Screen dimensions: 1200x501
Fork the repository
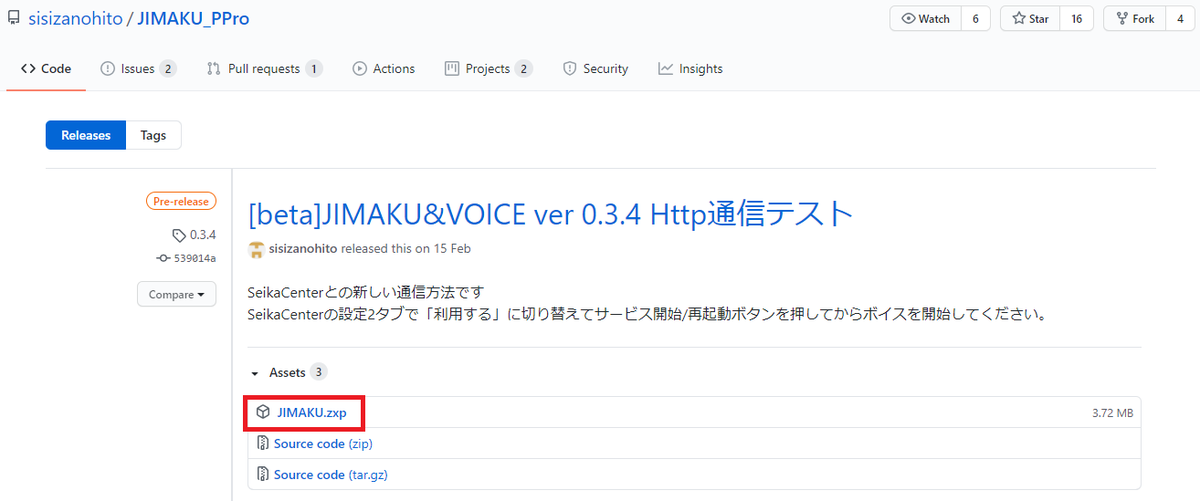(x=1134, y=19)
